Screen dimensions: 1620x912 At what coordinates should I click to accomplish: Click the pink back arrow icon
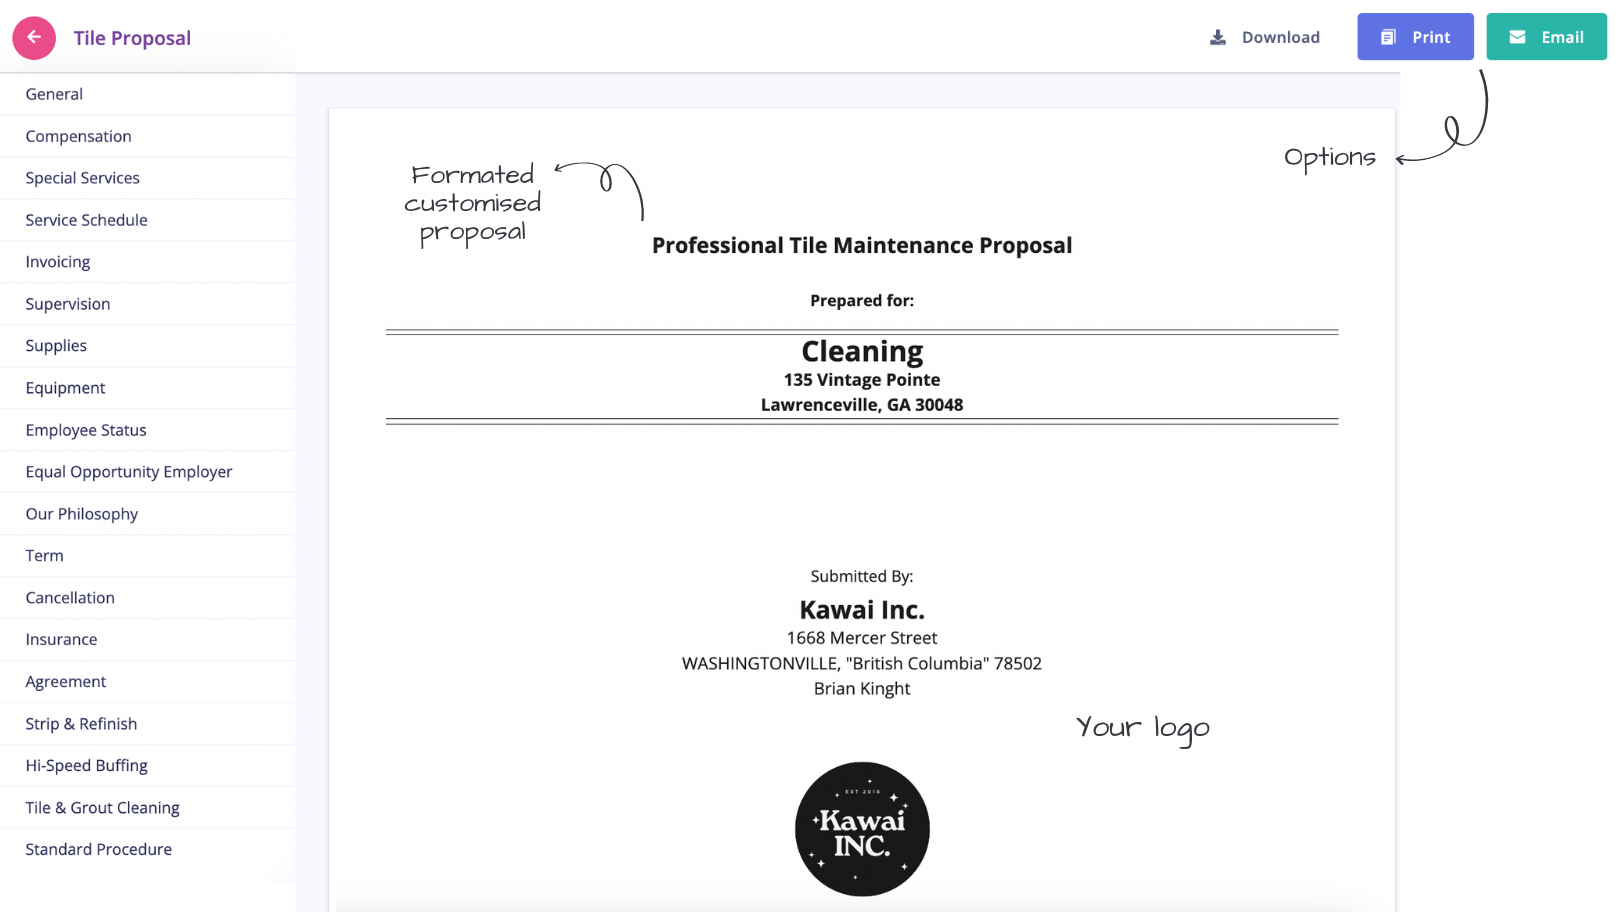[33, 37]
